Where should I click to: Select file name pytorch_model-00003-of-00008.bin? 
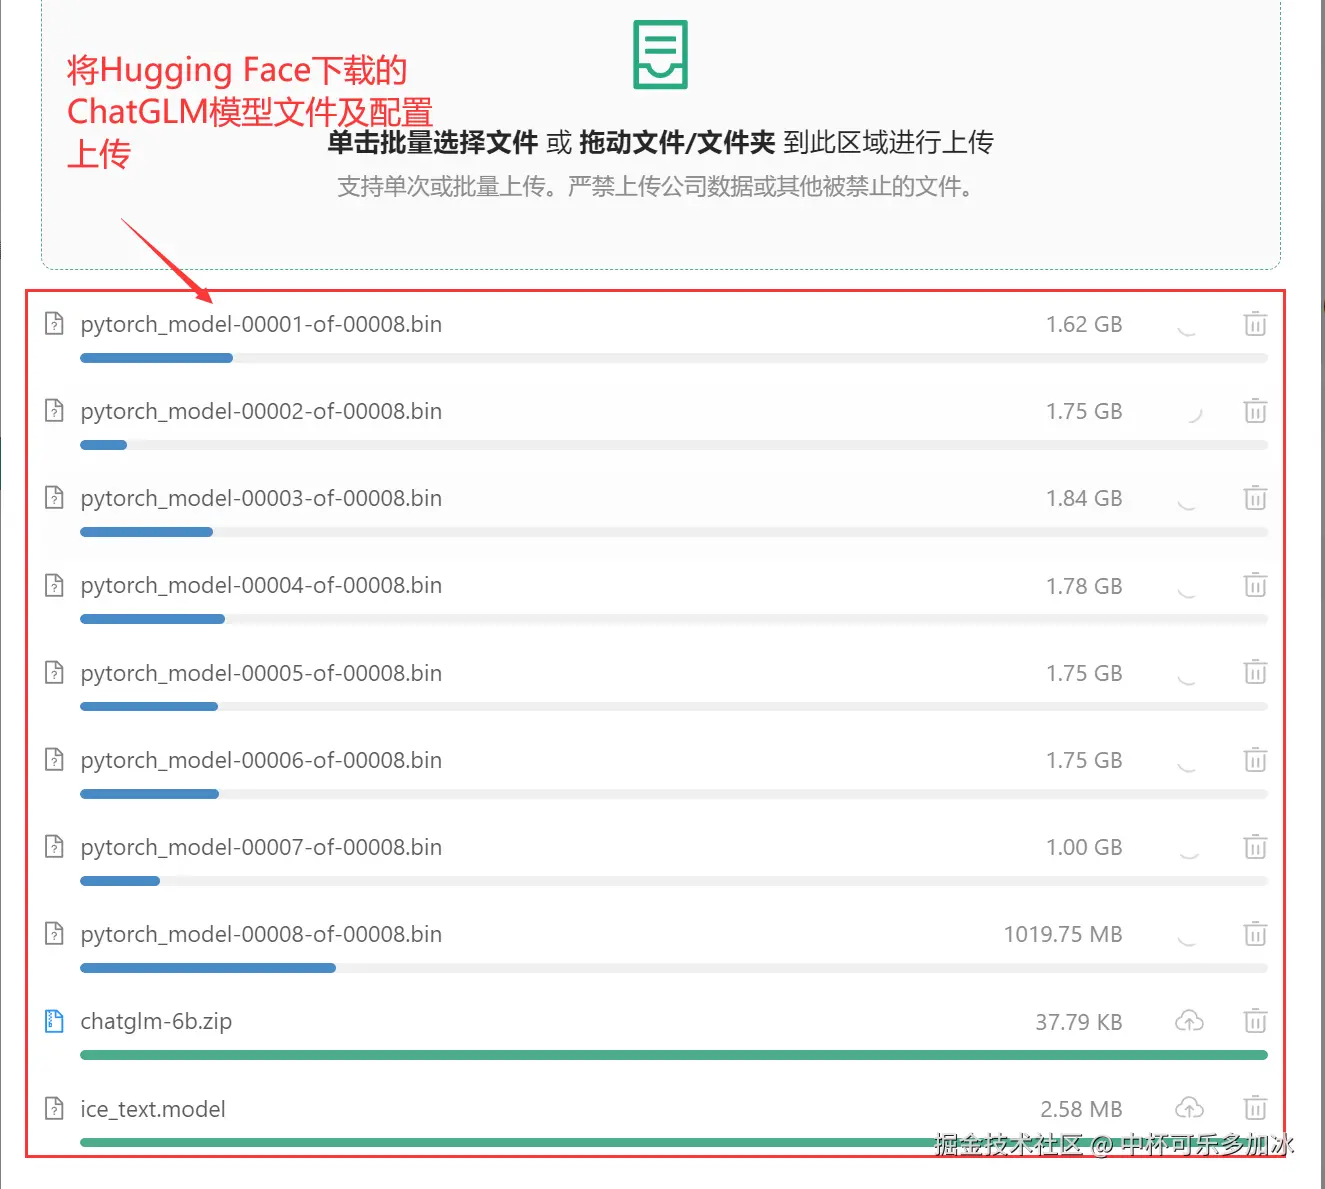coord(261,498)
